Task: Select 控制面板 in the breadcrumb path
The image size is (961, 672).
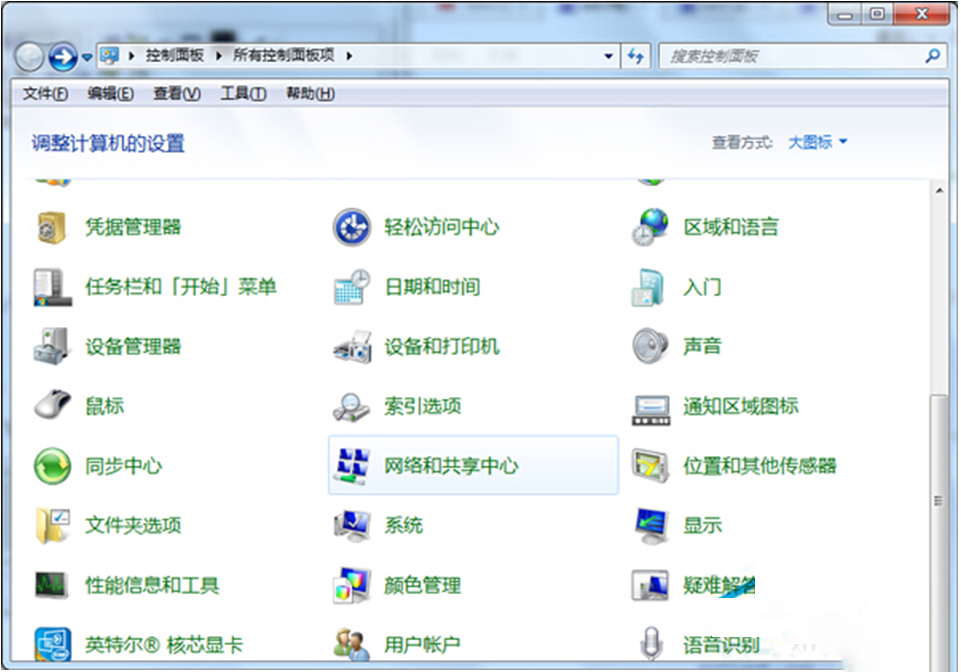Action: (175, 57)
